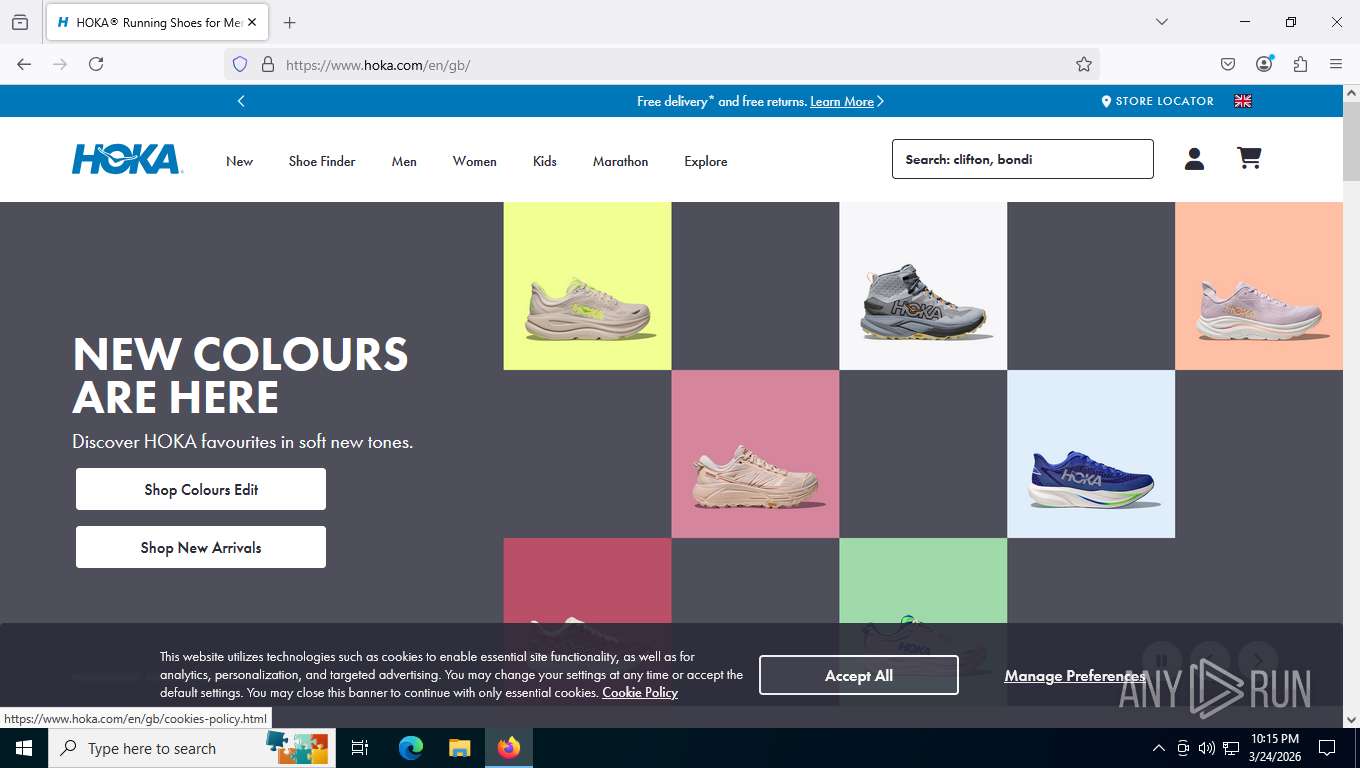The image size is (1360, 768).
Task: Open the shopping cart icon
Action: tap(1249, 158)
